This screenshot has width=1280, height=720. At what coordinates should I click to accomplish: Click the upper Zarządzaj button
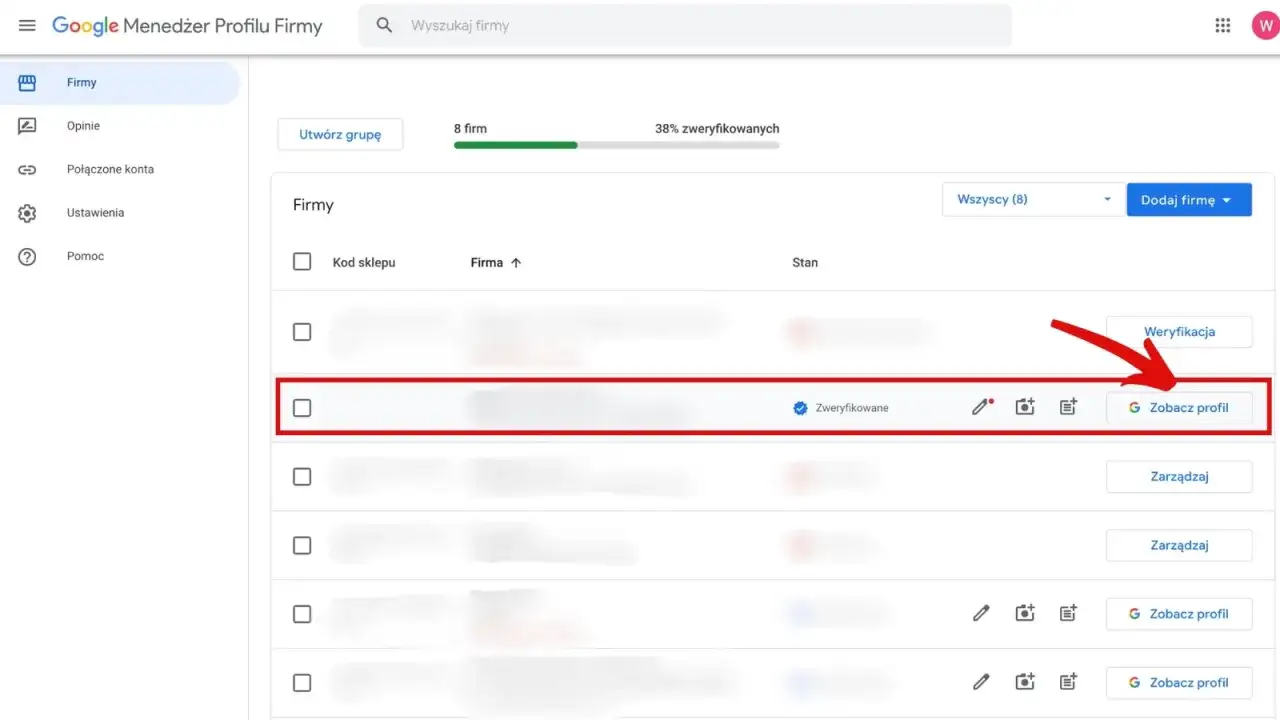[1179, 477]
